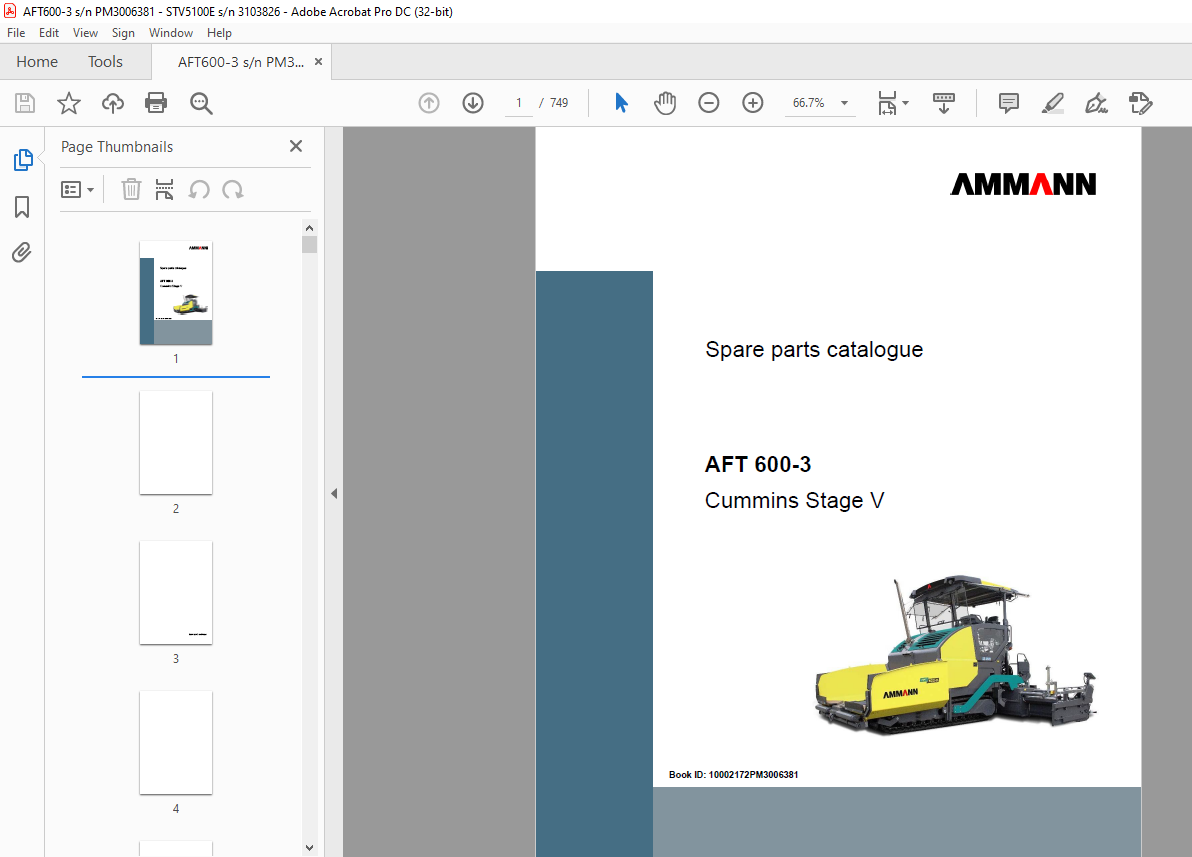Open the File menu
Image resolution: width=1192 pixels, height=857 pixels.
tap(16, 33)
